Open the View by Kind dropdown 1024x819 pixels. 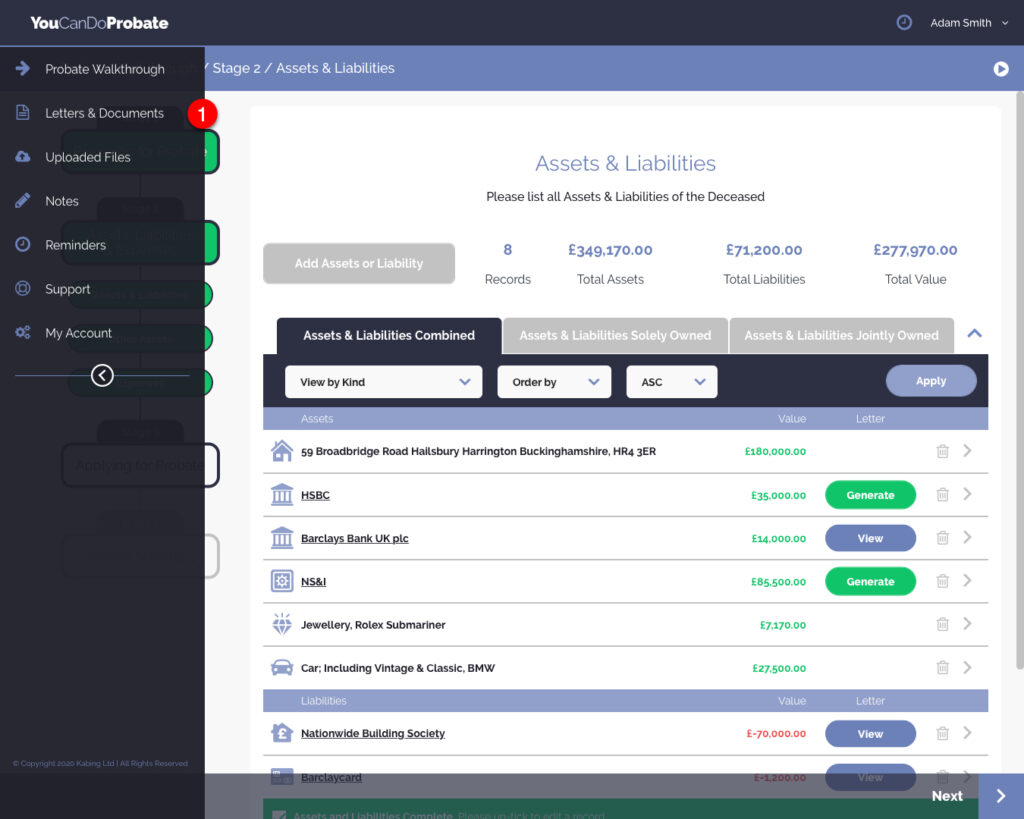pyautogui.click(x=383, y=382)
